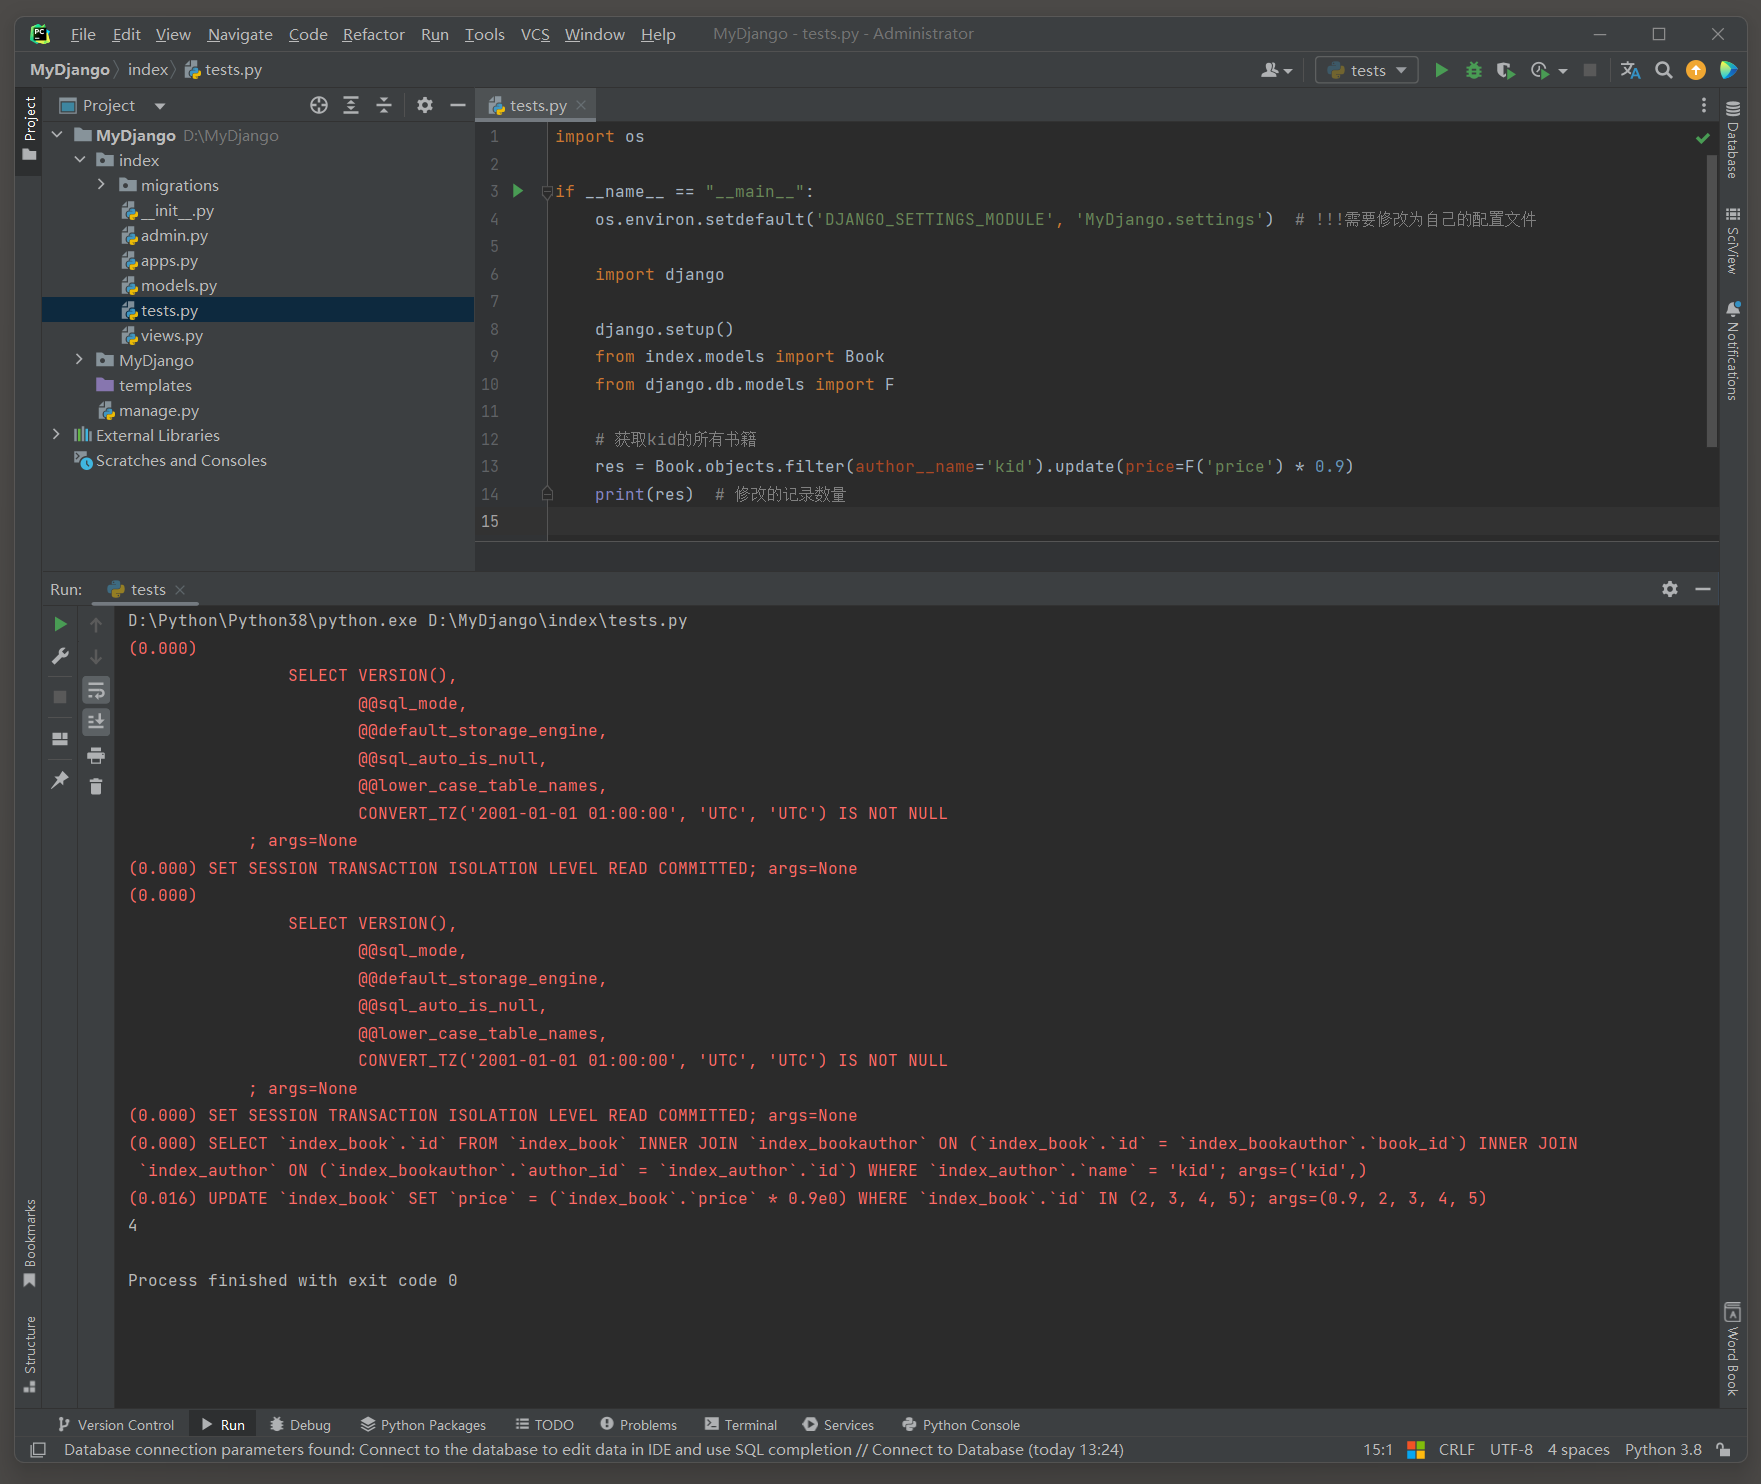Pin the Run tab
1761x1484 pixels.
[60, 780]
